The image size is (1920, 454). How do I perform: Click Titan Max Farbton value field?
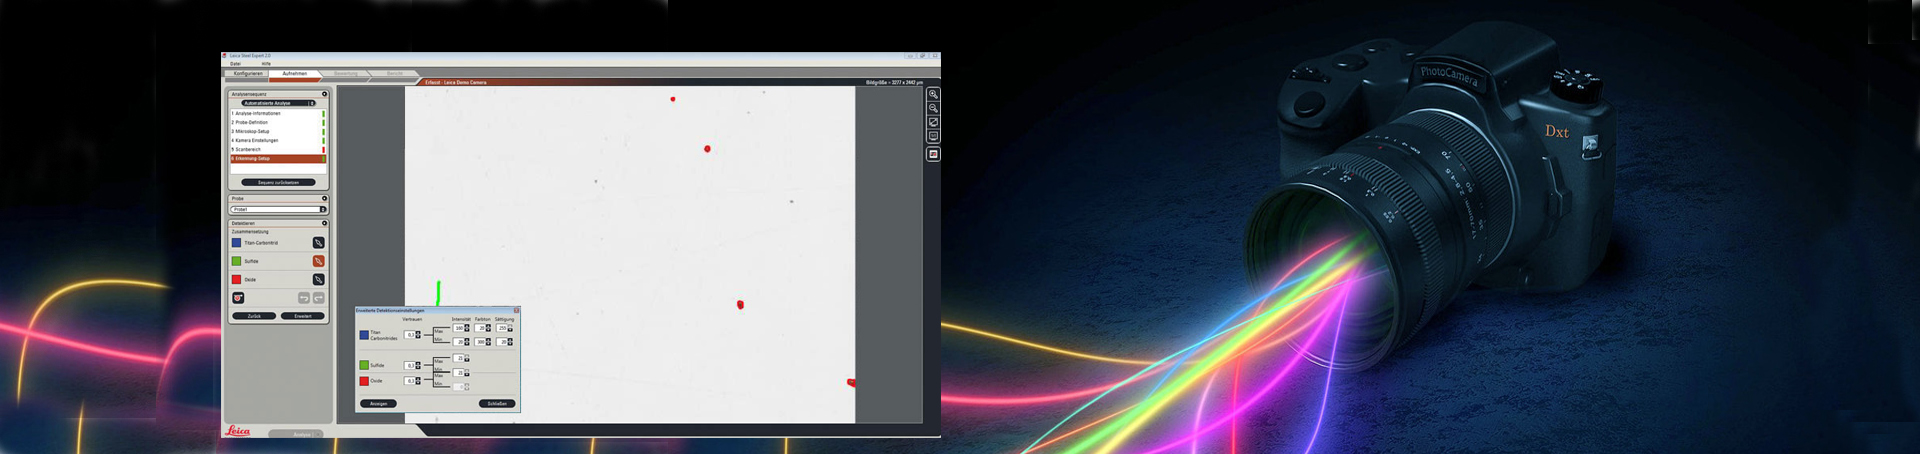click(x=480, y=328)
